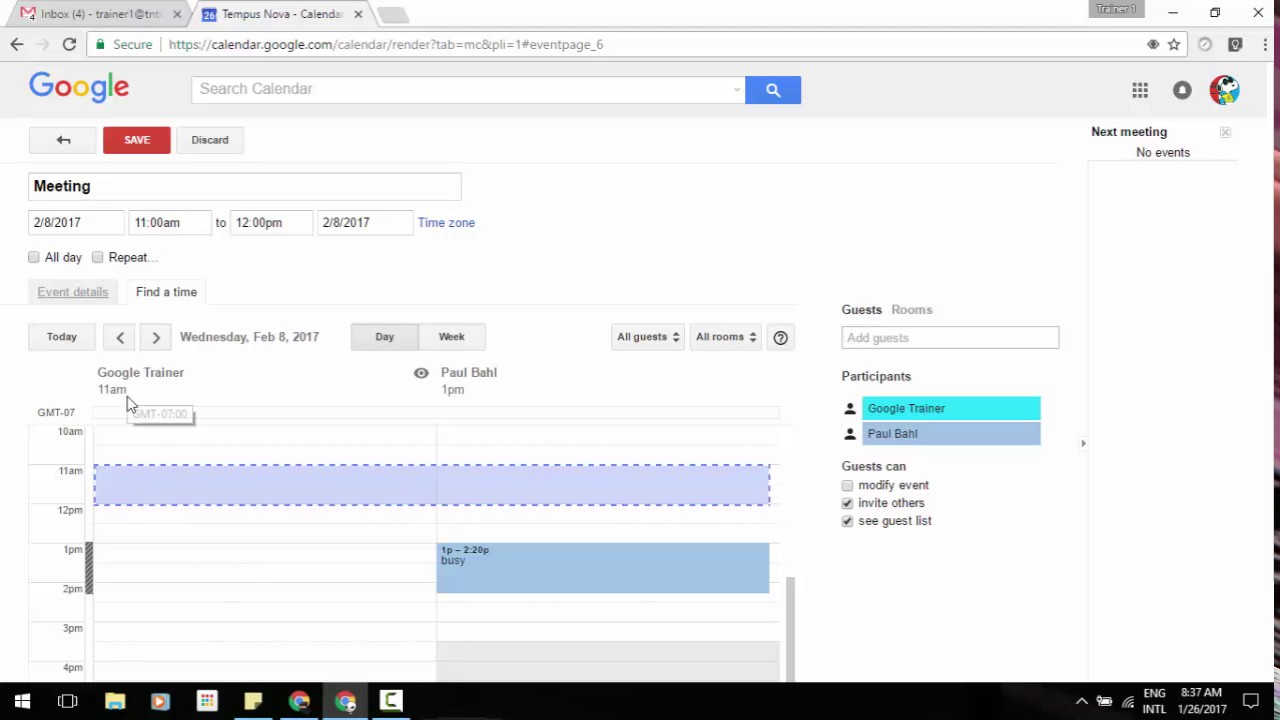Viewport: 1280px width, 720px height.
Task: Open the active Chrome taskbar icon
Action: (345, 701)
